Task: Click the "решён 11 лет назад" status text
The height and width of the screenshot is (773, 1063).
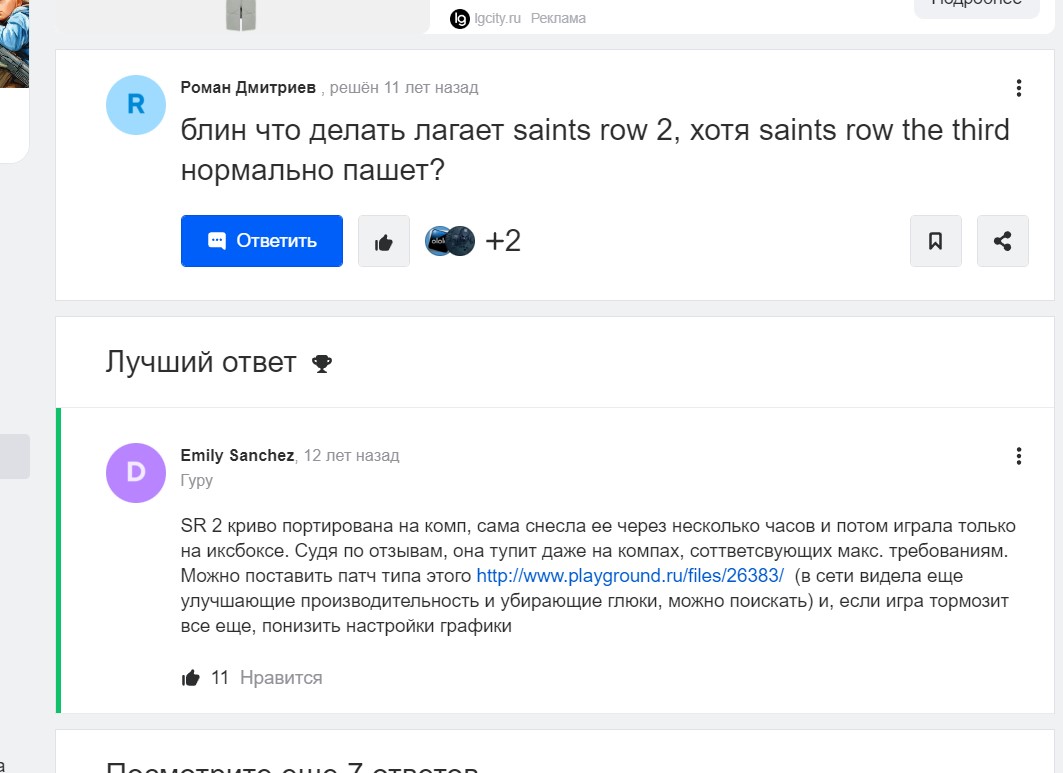Action: tap(404, 87)
